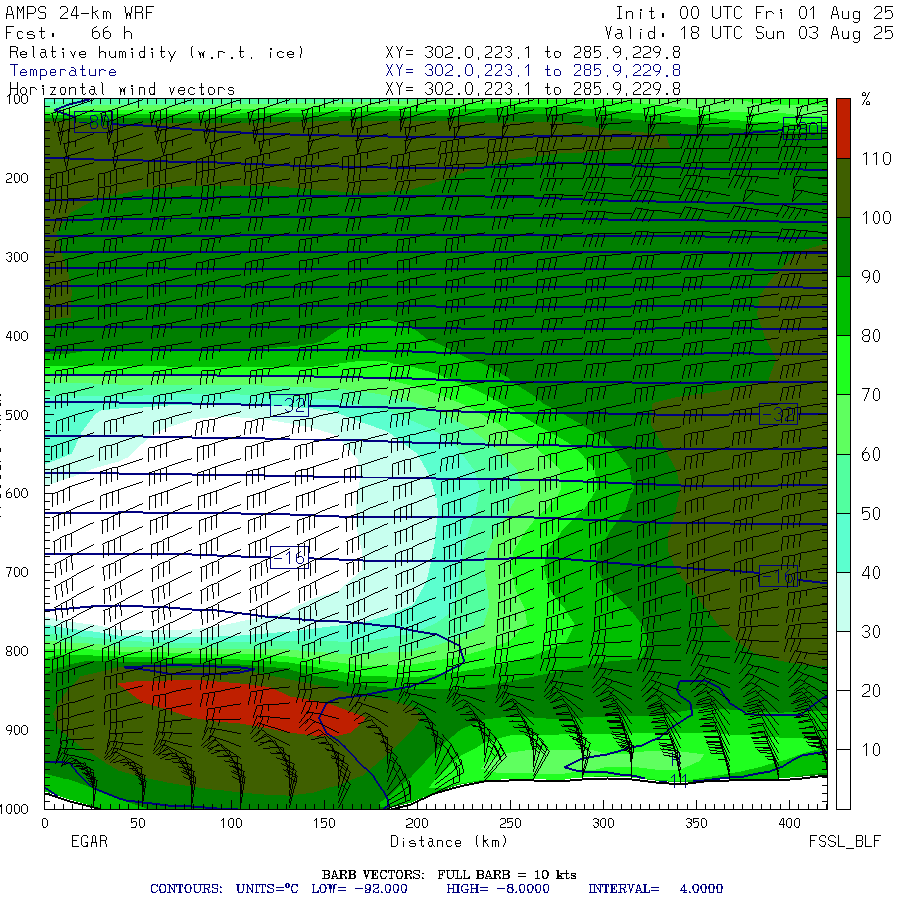Click the red color bar segment above 110
This screenshot has width=900, height=900.
pos(843,129)
